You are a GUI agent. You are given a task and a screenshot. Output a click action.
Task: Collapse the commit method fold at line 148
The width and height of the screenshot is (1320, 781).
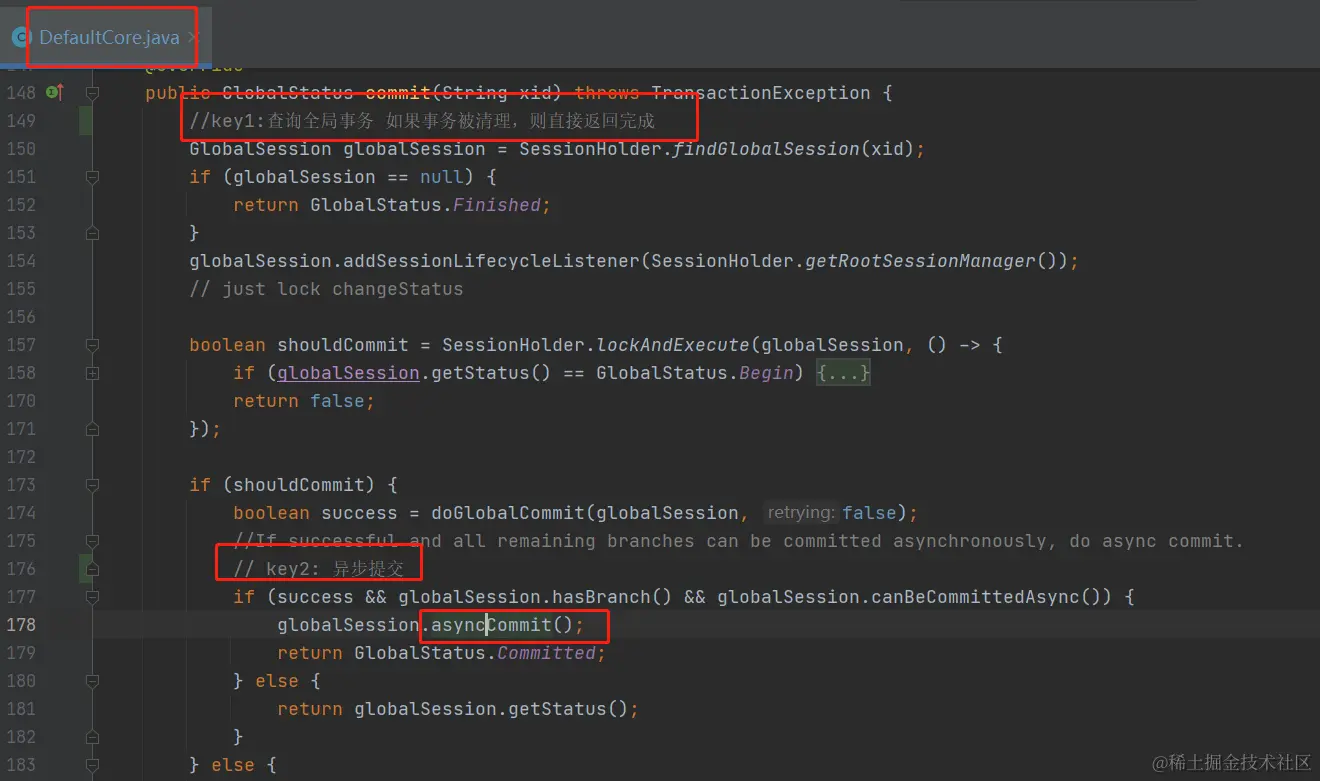tap(93, 93)
